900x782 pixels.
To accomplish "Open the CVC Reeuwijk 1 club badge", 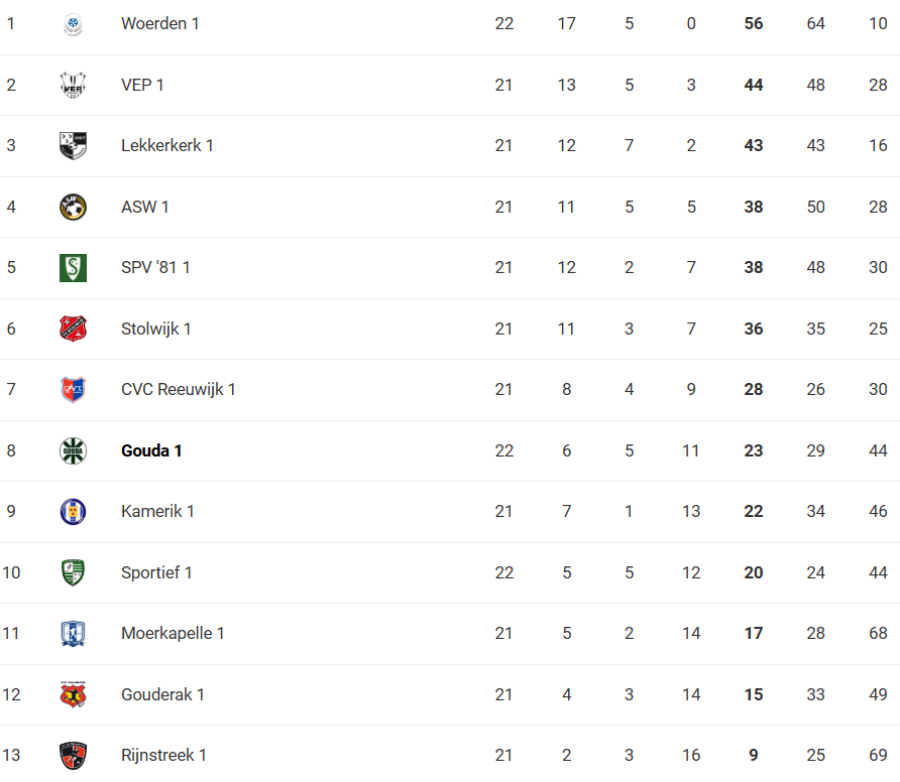I will 73,390.
